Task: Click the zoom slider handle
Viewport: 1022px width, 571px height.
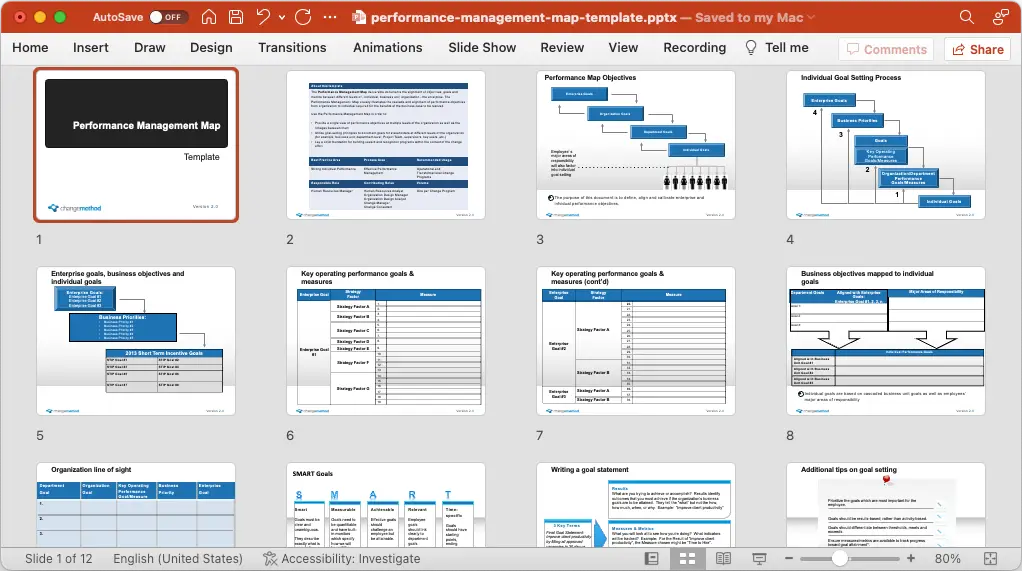Action: pyautogui.click(x=840, y=559)
